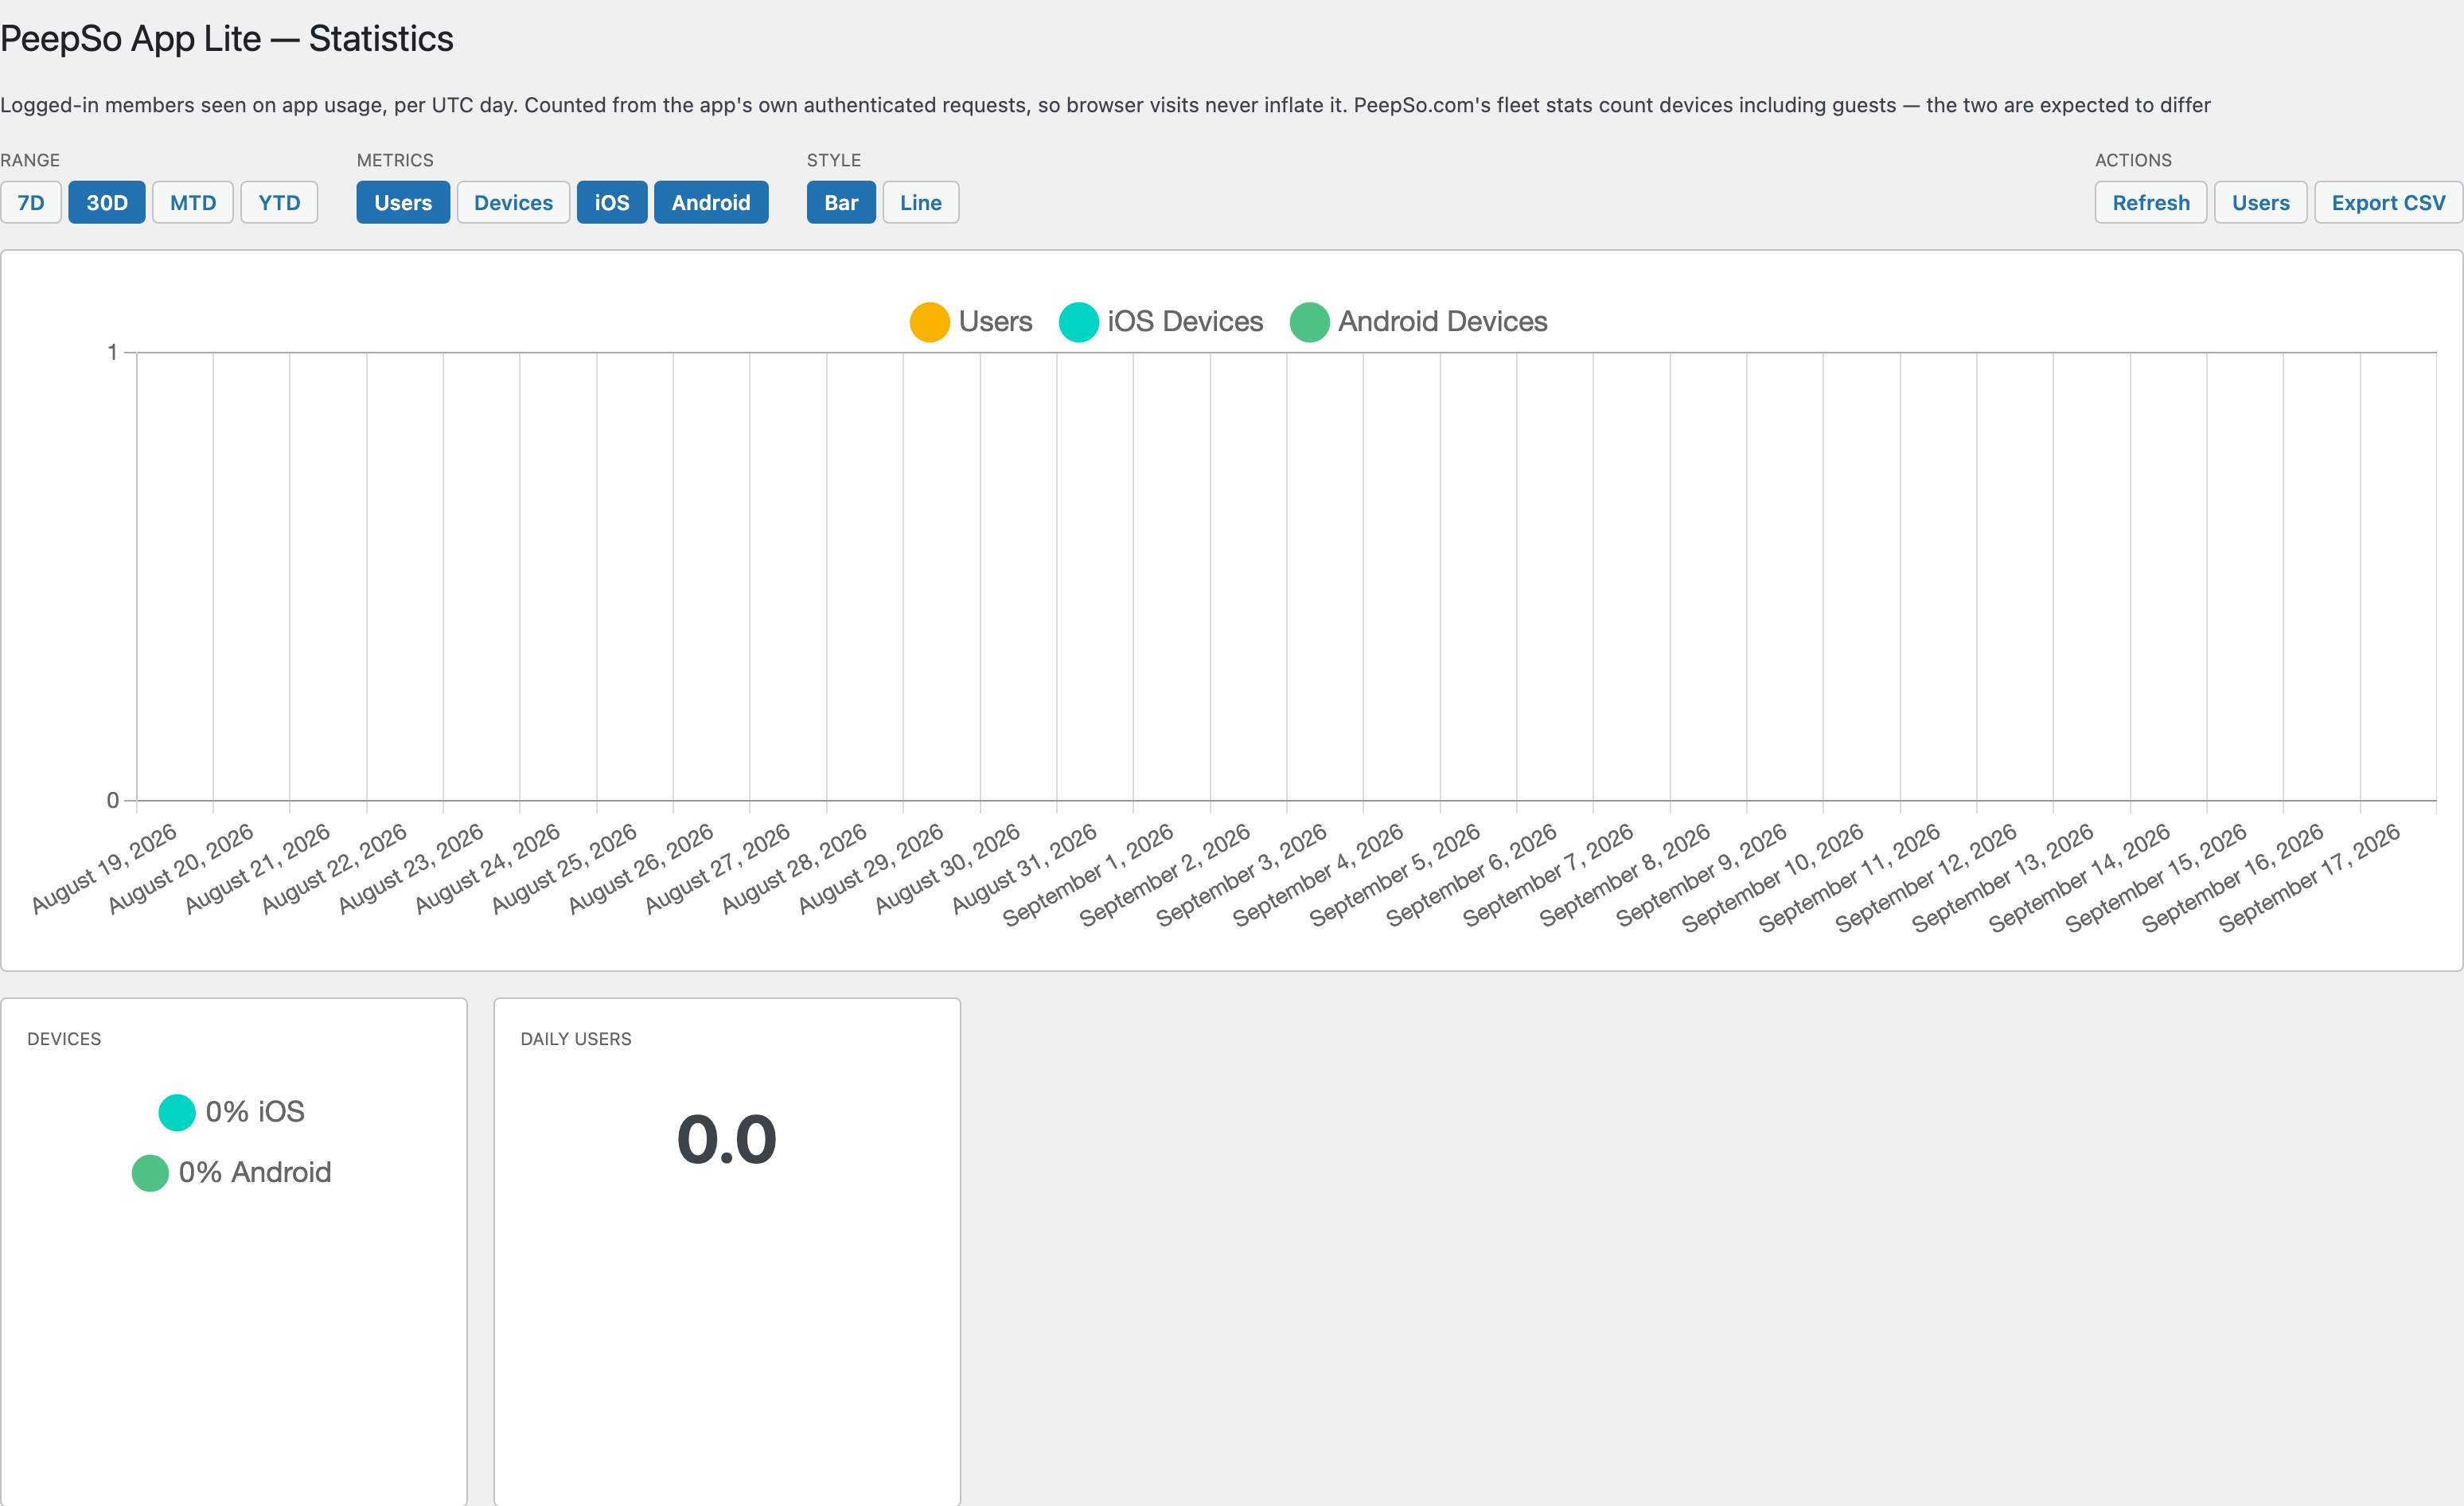Click the September 17, 2026 axis label
This screenshot has height=1506, width=2464.
click(x=2309, y=877)
